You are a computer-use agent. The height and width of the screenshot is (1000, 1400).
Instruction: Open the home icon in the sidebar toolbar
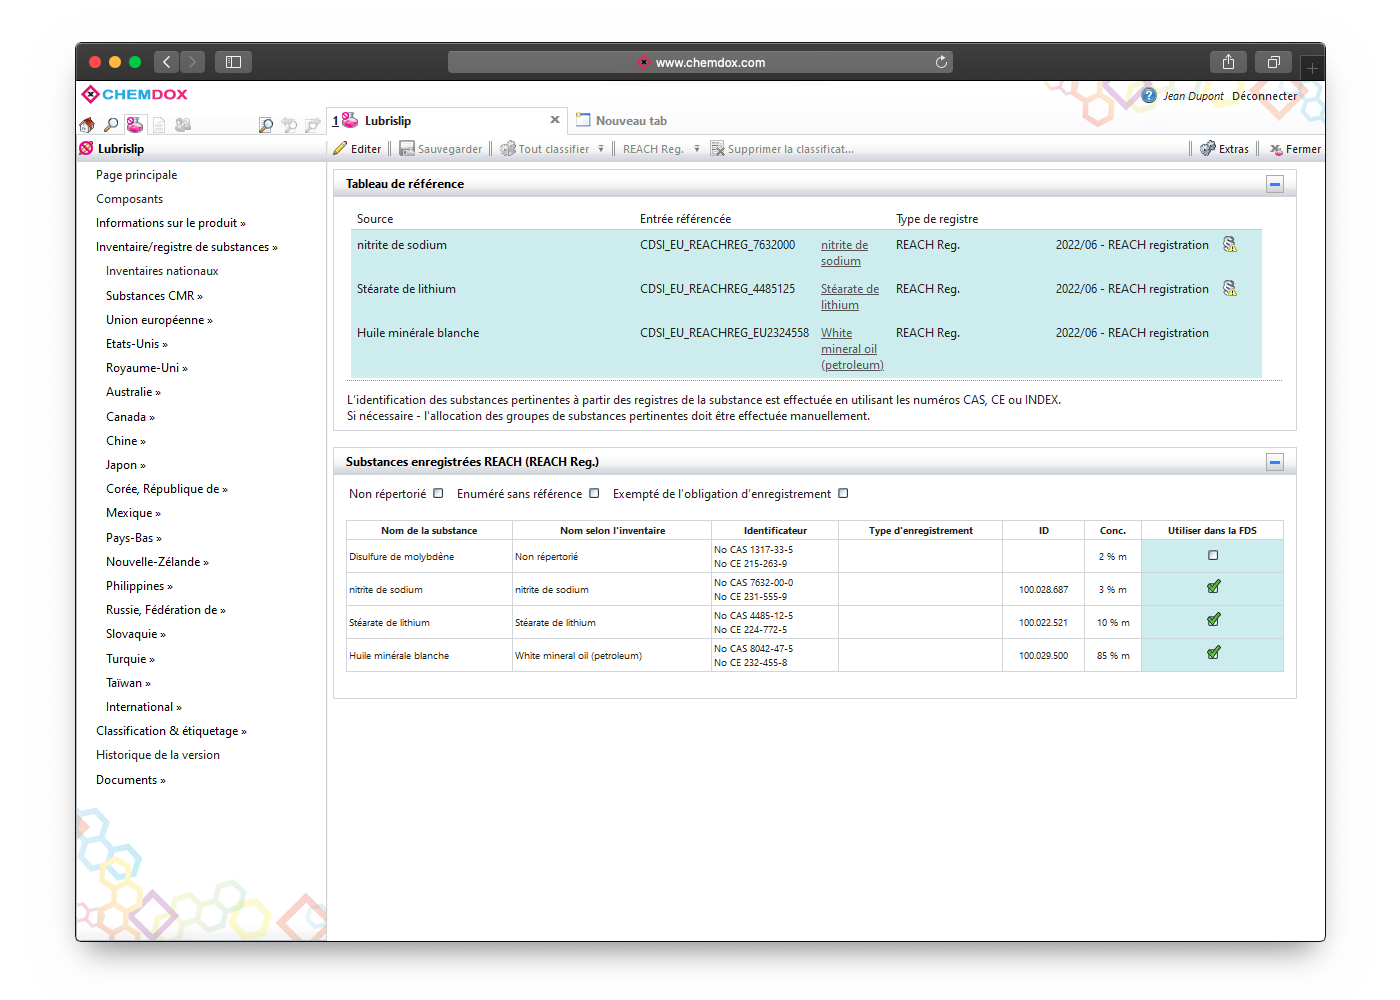click(87, 125)
